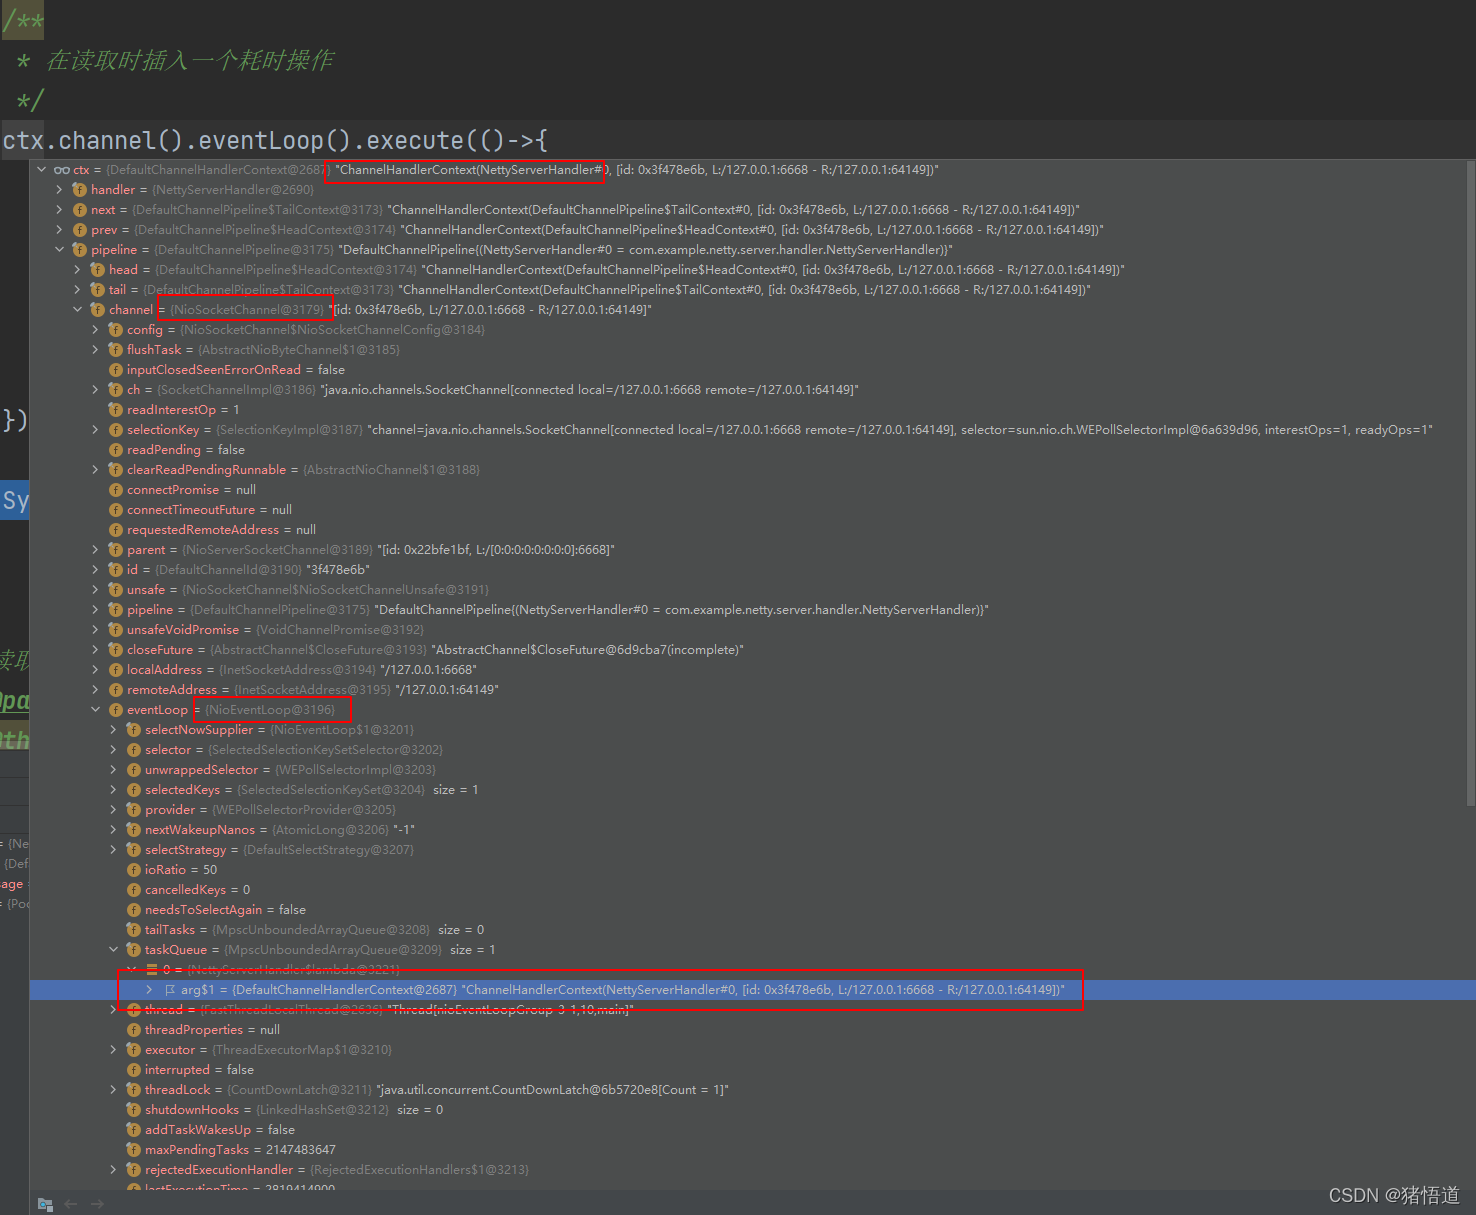Screen dimensions: 1476x1215
Task: Click the field icon of tailTasks
Action: coord(134,930)
